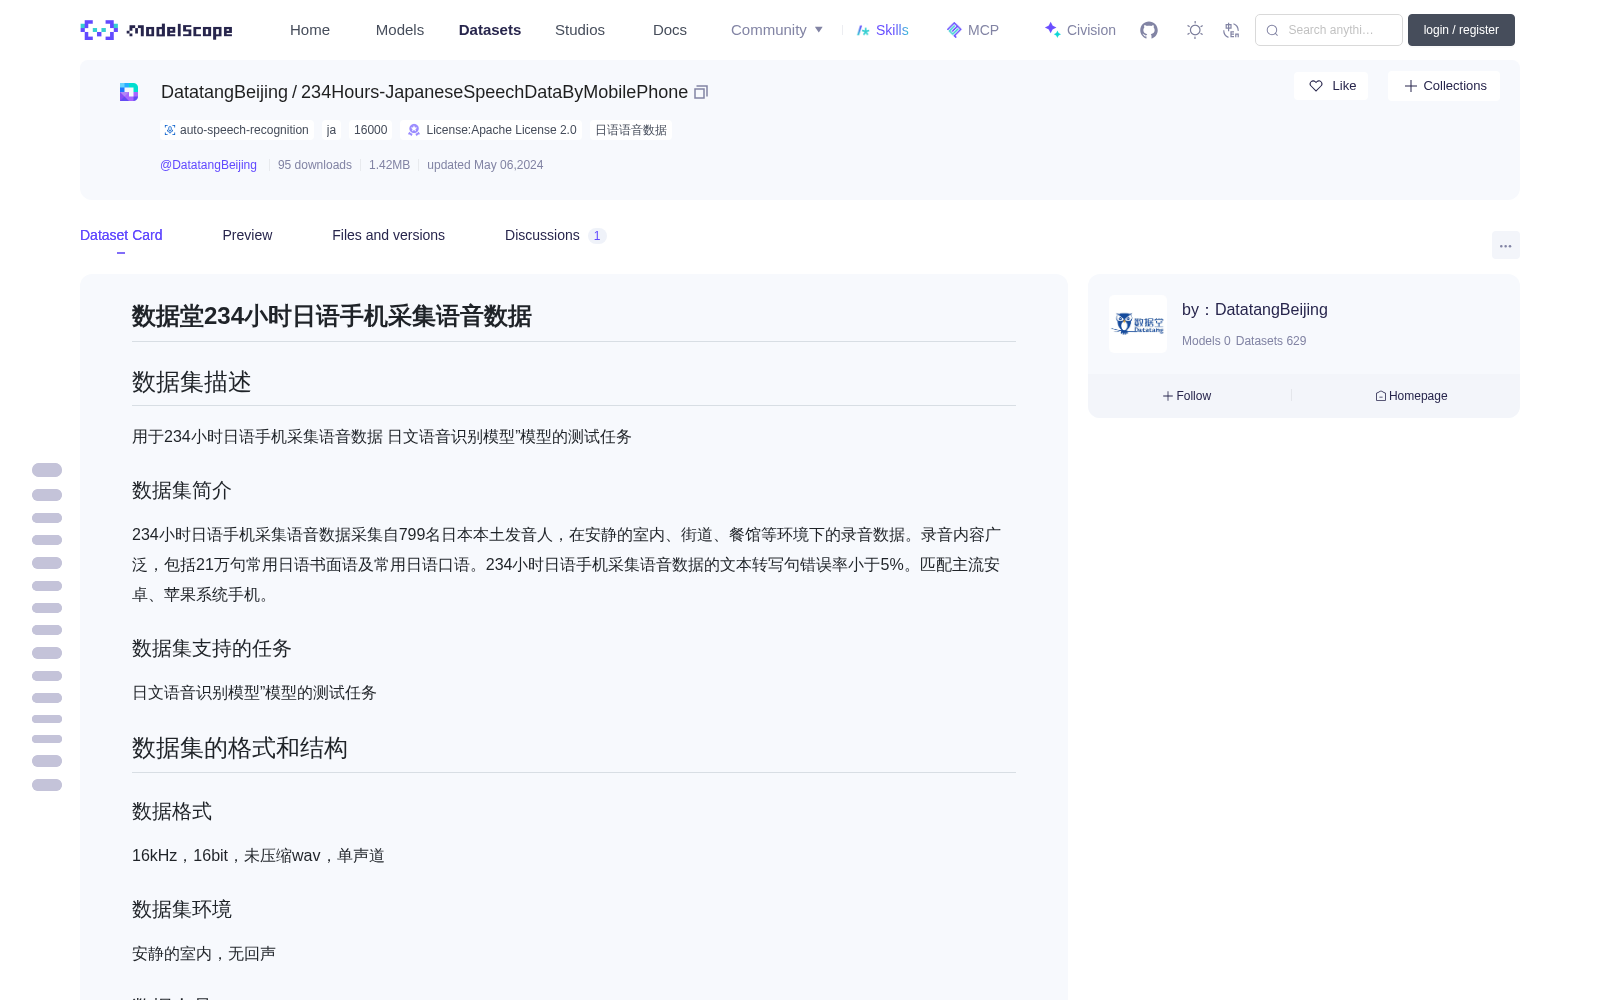Click the updated May 06,2024 text
The height and width of the screenshot is (1000, 1600).
485,165
